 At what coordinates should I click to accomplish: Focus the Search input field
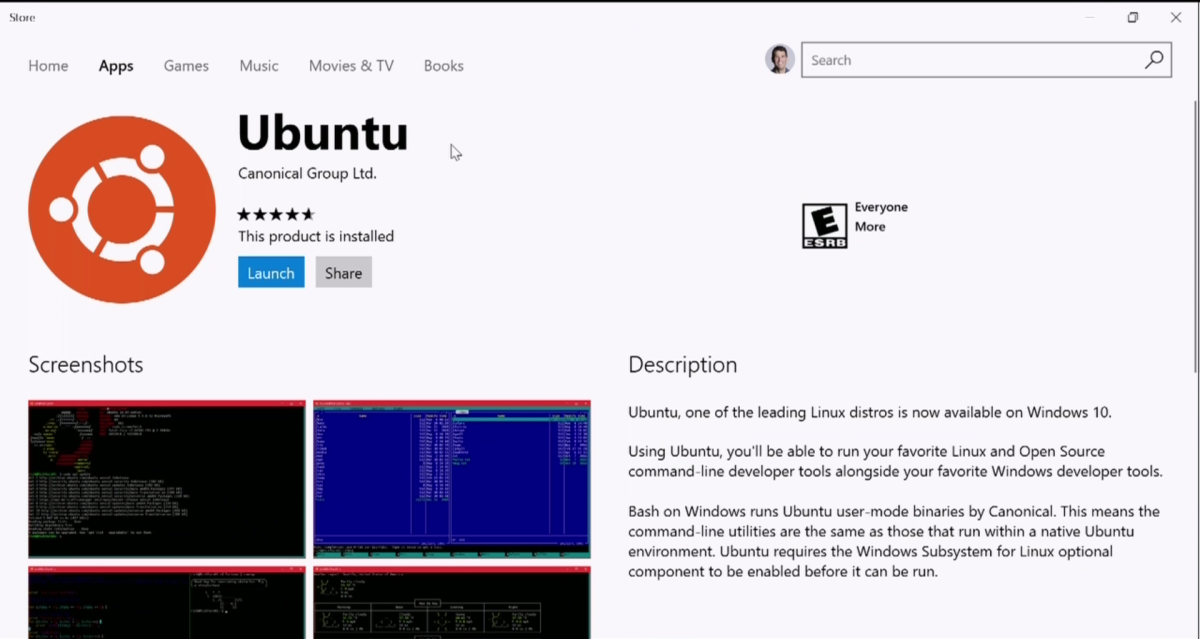pyautogui.click(x=970, y=60)
